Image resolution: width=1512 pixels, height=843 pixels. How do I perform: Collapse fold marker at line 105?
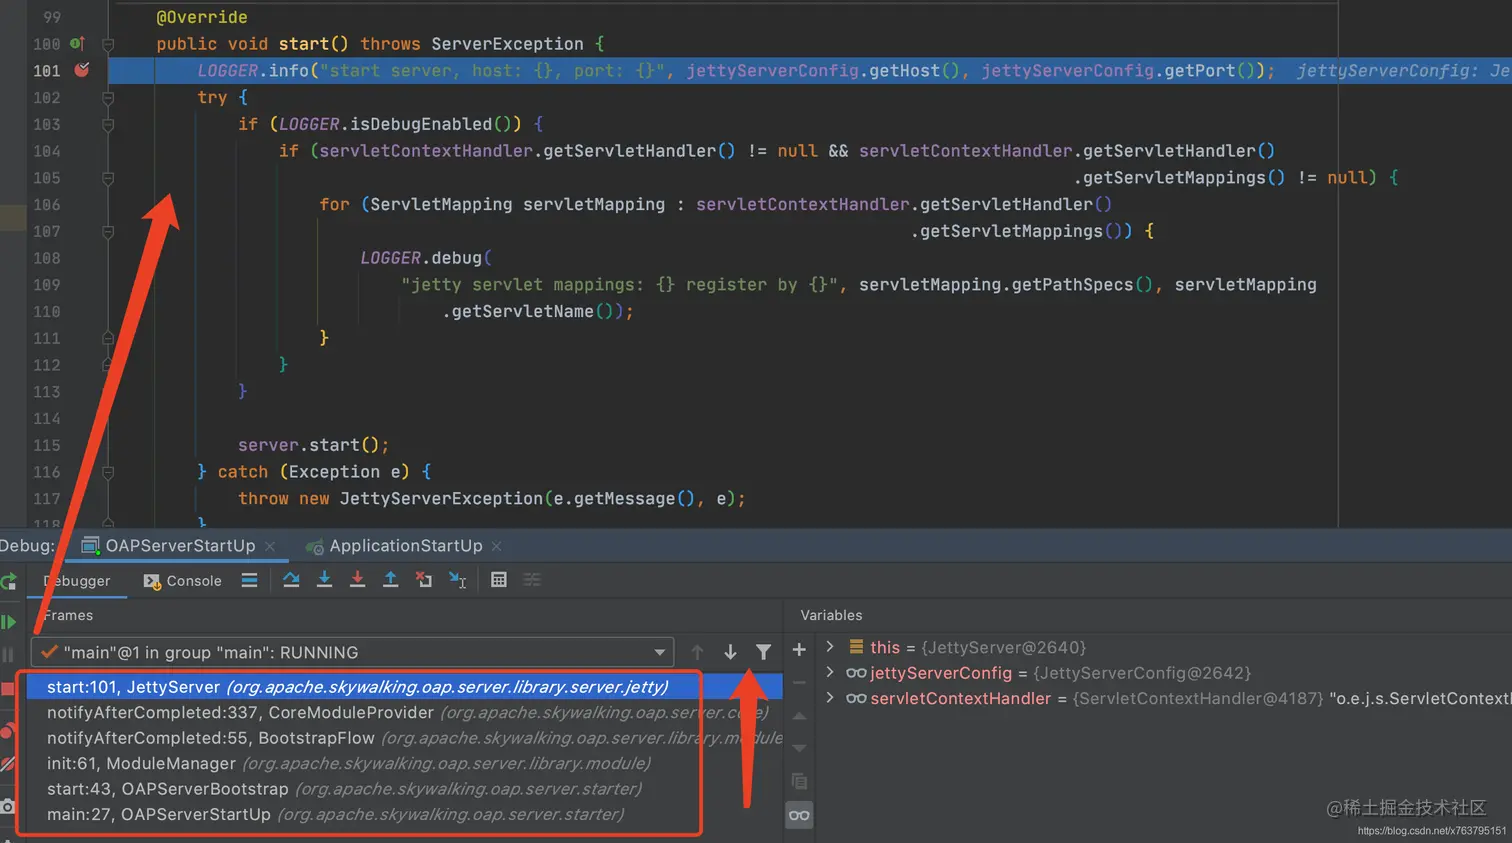coord(108,178)
